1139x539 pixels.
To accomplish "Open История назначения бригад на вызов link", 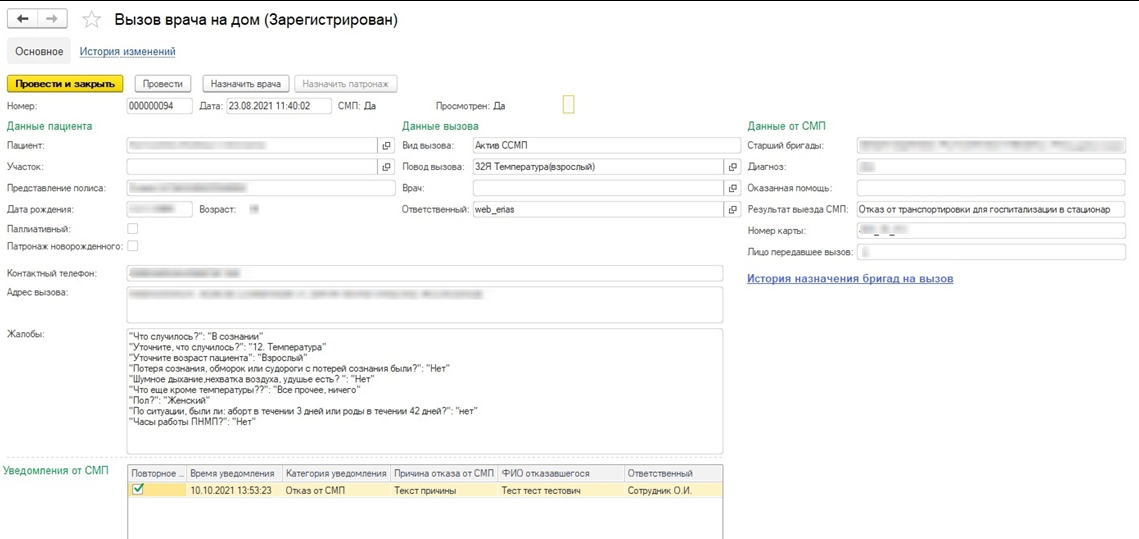I will (850, 278).
